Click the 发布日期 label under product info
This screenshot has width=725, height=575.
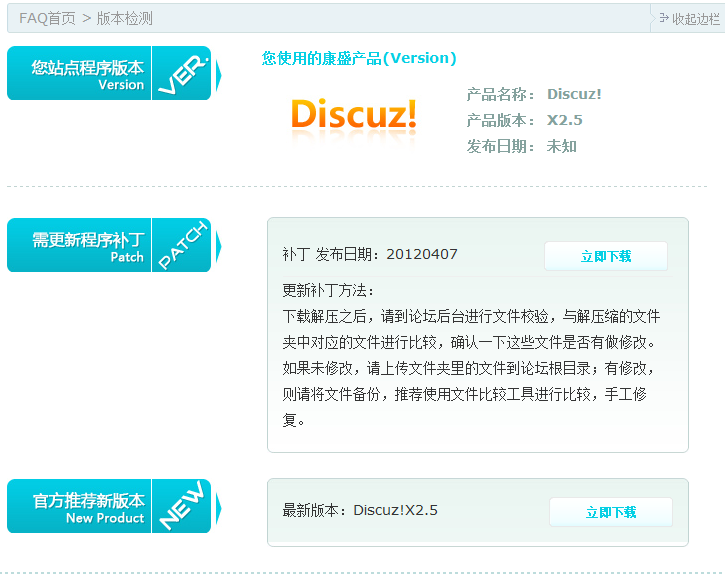501,147
